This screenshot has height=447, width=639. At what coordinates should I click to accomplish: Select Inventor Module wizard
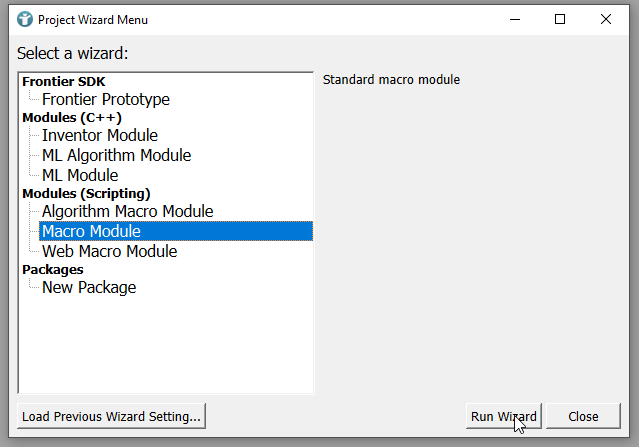[99, 135]
